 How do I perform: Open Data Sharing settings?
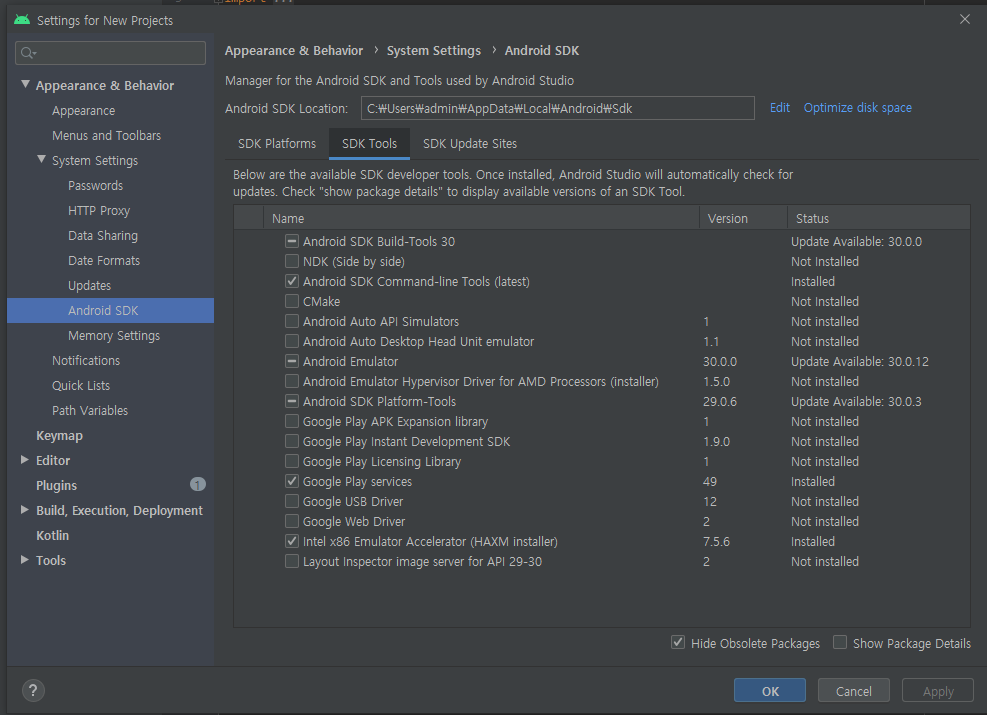click(x=103, y=235)
